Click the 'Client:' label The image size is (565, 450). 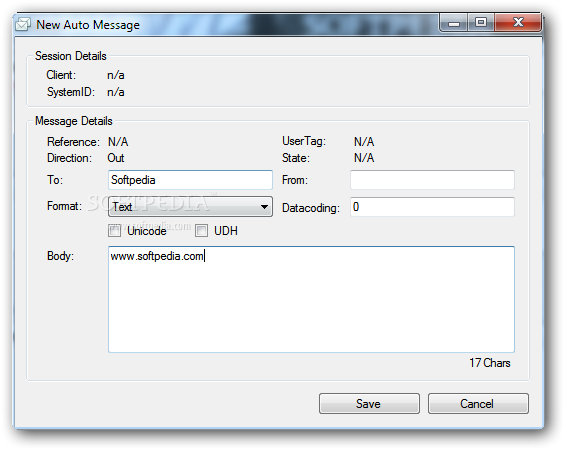tap(61, 75)
